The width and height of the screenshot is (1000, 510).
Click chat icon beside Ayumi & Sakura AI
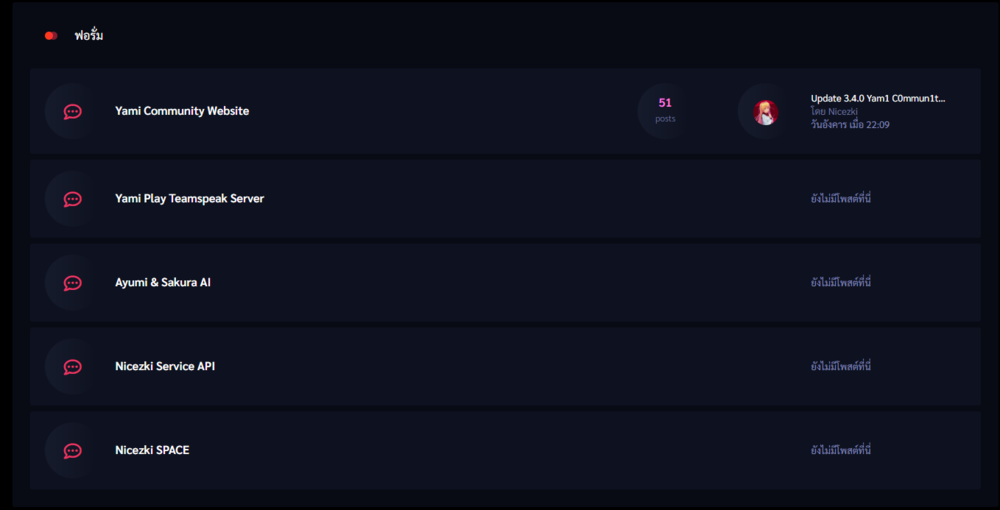(72, 283)
